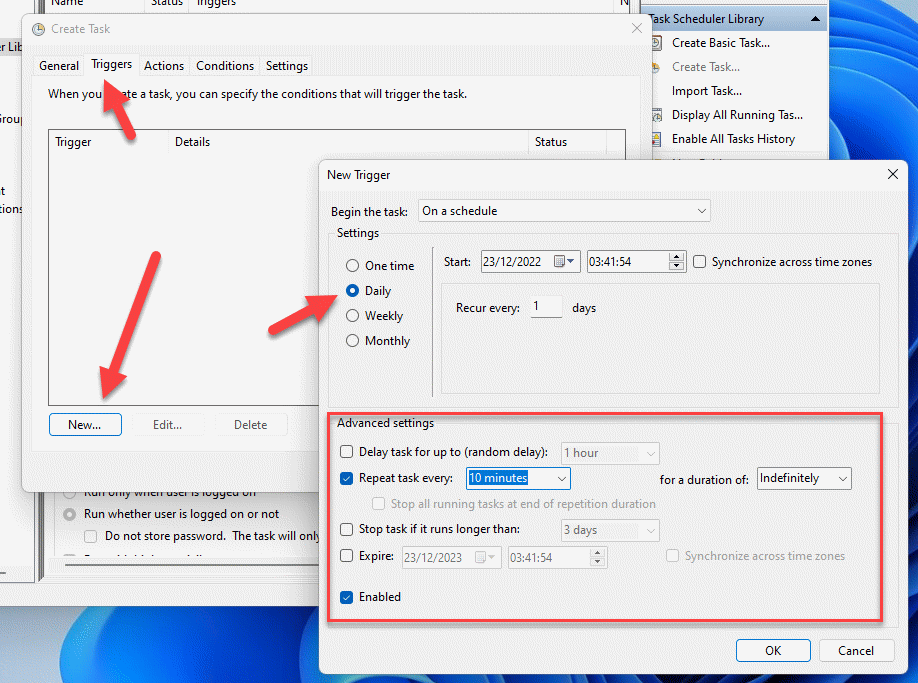The width and height of the screenshot is (918, 683).
Task: Increase the Expire time with up spinner
Action: tap(597, 553)
